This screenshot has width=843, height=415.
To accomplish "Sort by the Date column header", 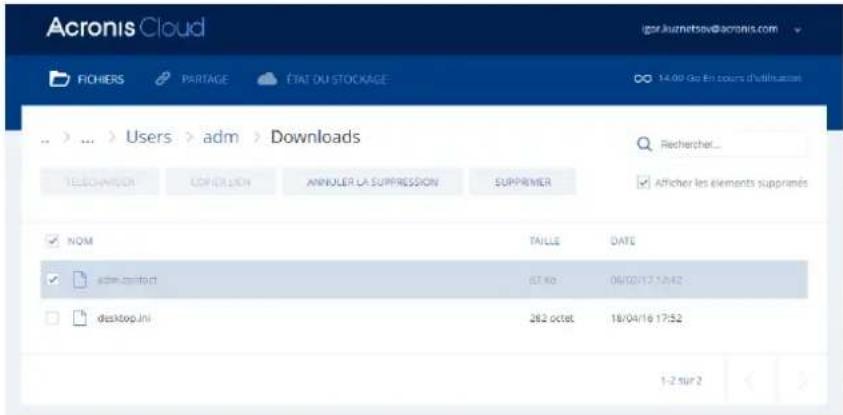I will [623, 241].
